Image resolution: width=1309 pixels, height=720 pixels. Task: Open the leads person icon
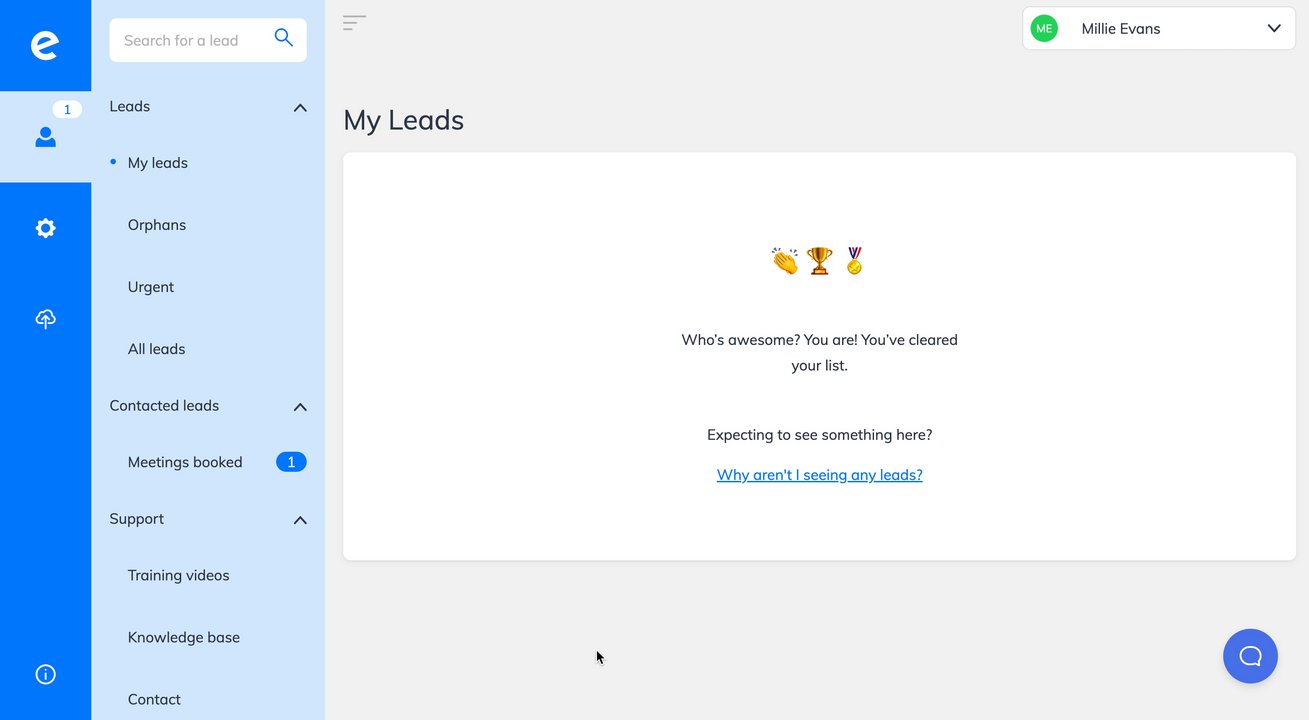click(x=45, y=137)
